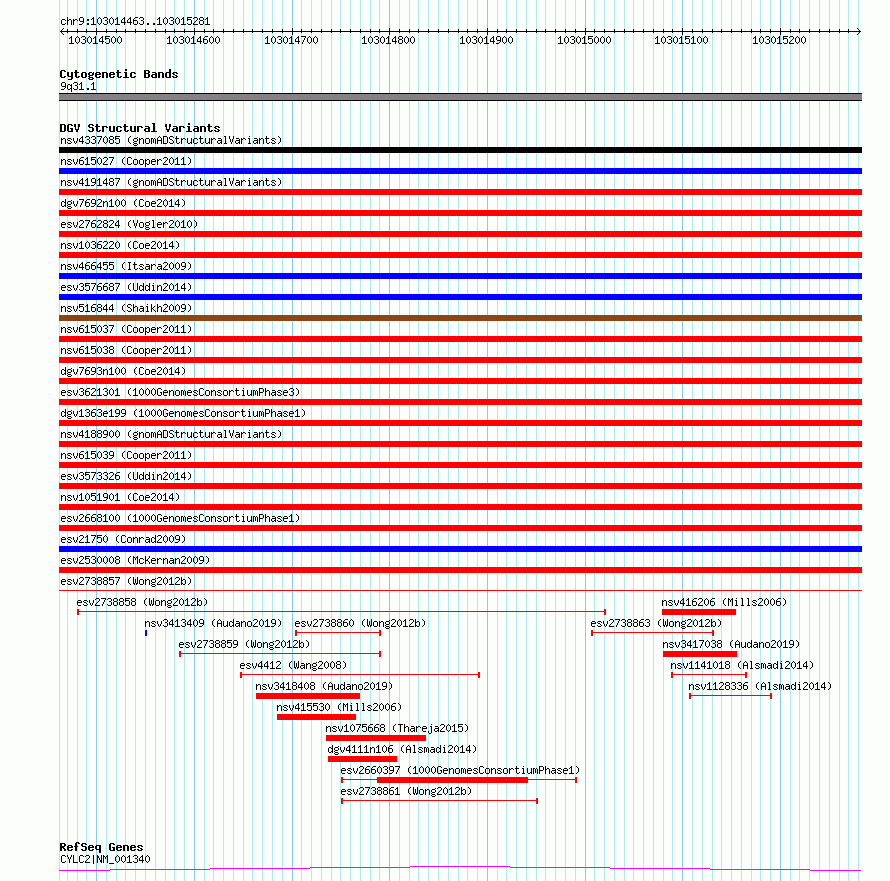Click esv2668100 1000GenomesConsortiumPhase1 label
This screenshot has width=890, height=881.
tap(180, 518)
